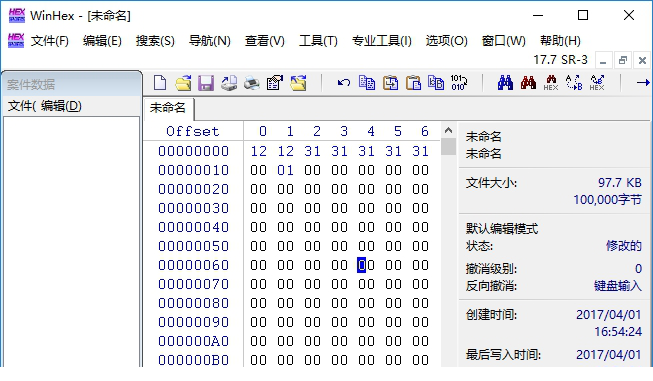Click the red binoculars search icon
The width and height of the screenshot is (653, 381).
click(x=528, y=83)
